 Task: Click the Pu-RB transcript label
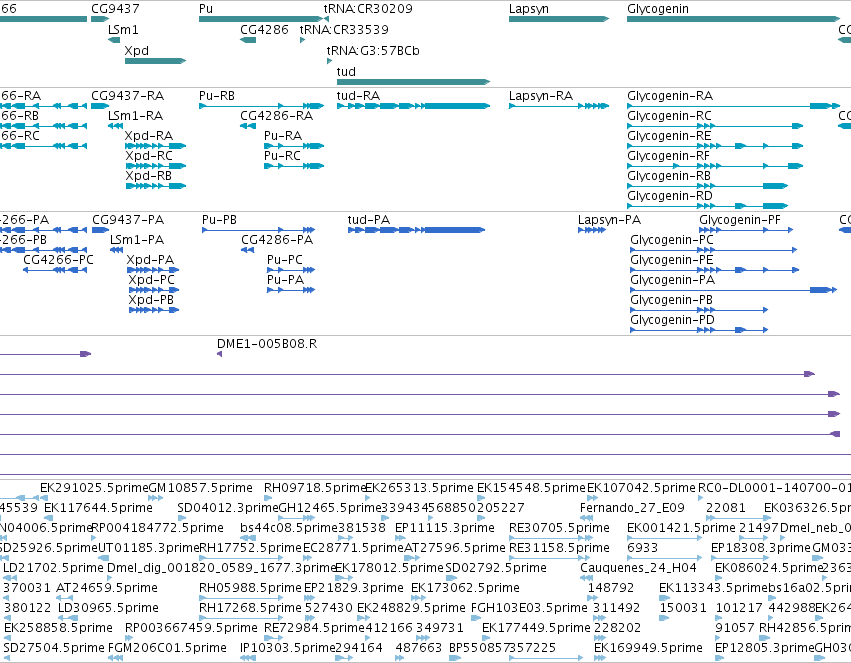click(217, 96)
